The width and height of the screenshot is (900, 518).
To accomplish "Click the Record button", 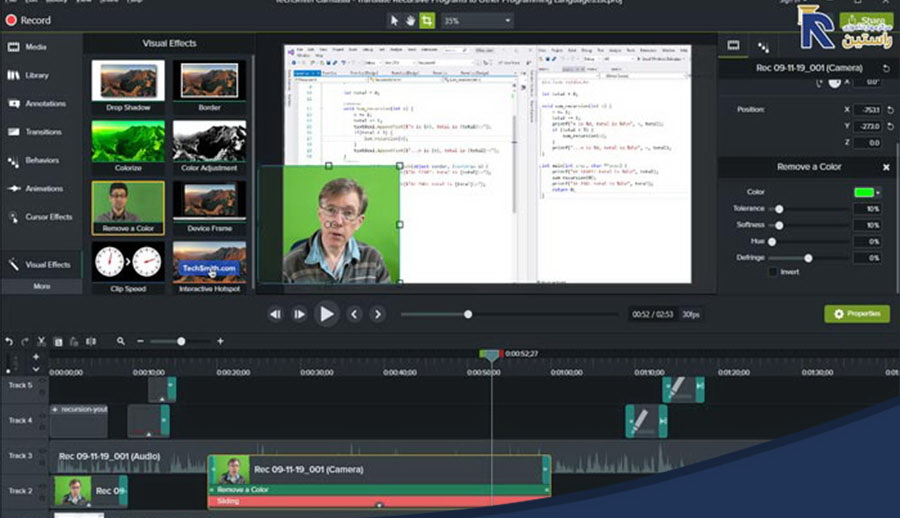I will coord(28,20).
